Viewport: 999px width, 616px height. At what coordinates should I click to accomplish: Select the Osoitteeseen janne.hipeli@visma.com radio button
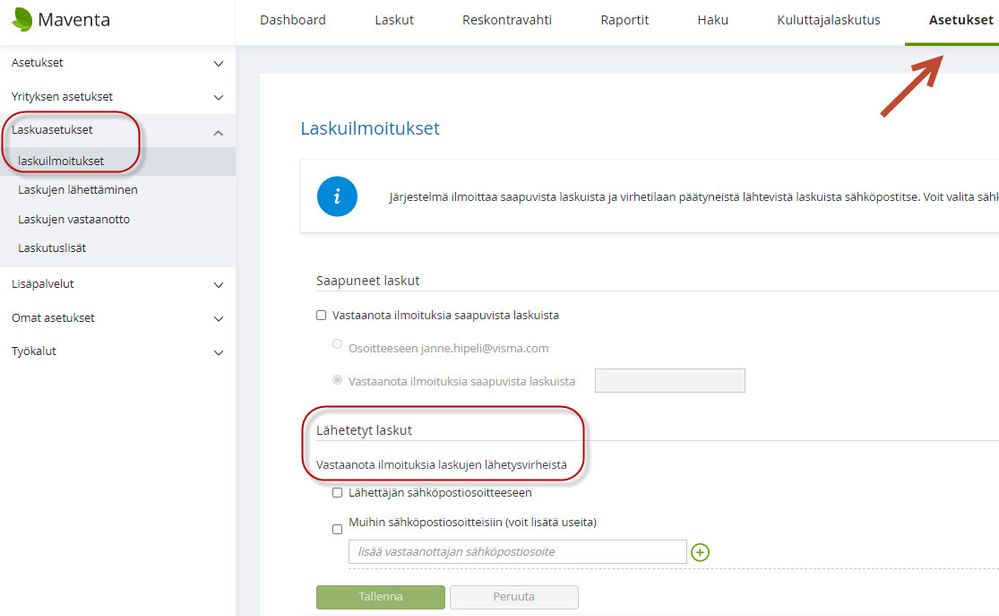(338, 345)
